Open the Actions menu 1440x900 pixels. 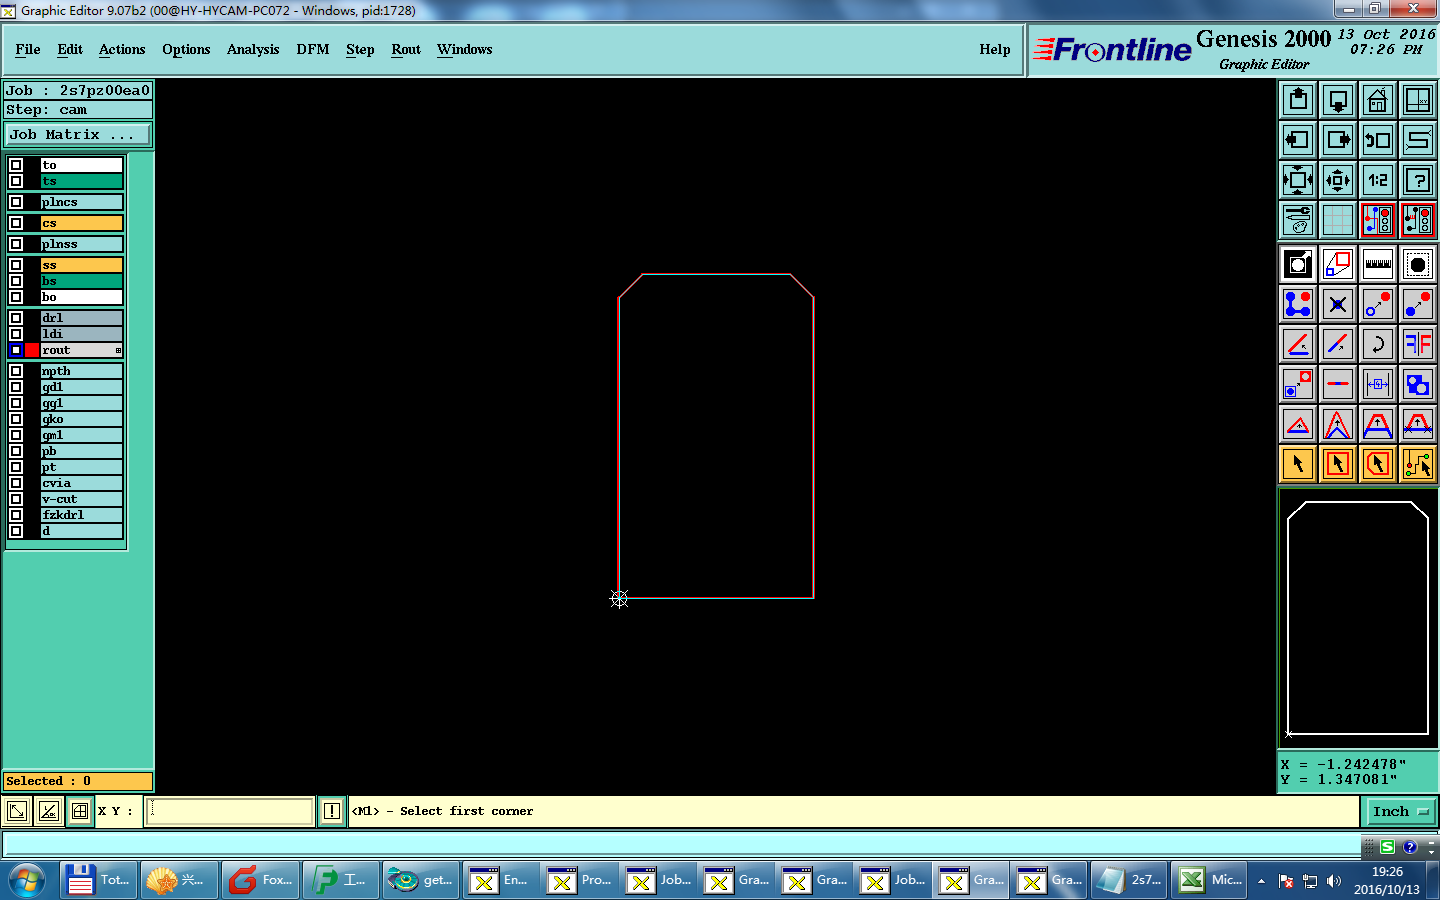pyautogui.click(x=122, y=49)
